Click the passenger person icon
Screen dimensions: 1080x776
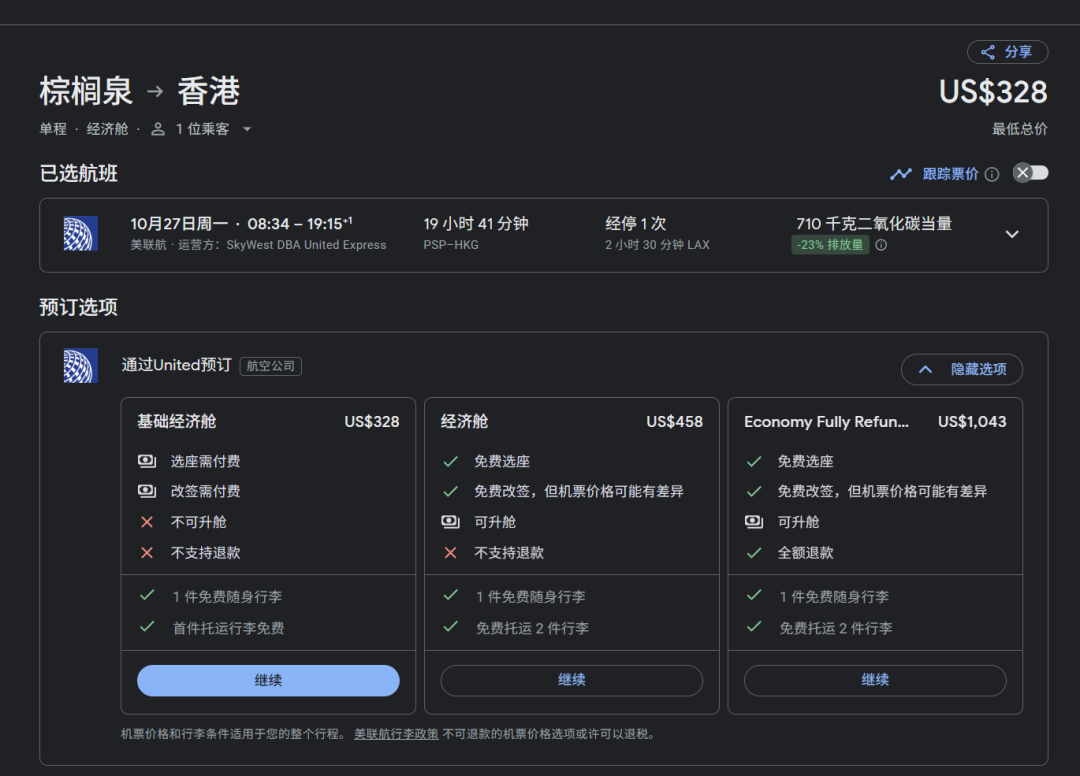coord(158,129)
